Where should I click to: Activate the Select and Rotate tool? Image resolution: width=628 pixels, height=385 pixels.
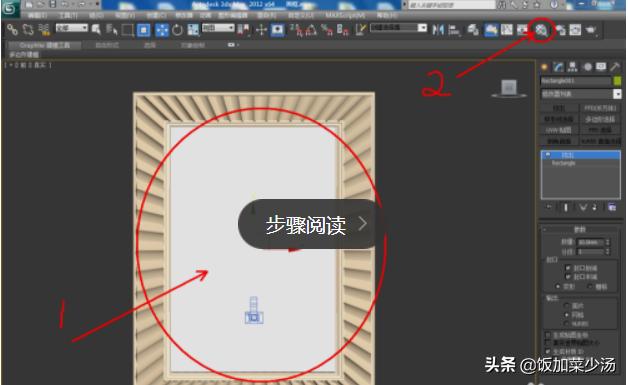177,30
